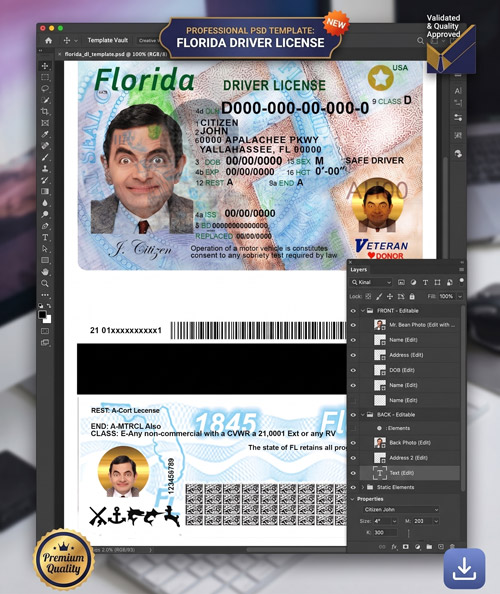The height and width of the screenshot is (594, 500).
Task: Hide the Back Photo (Edit) layer
Action: click(353, 443)
